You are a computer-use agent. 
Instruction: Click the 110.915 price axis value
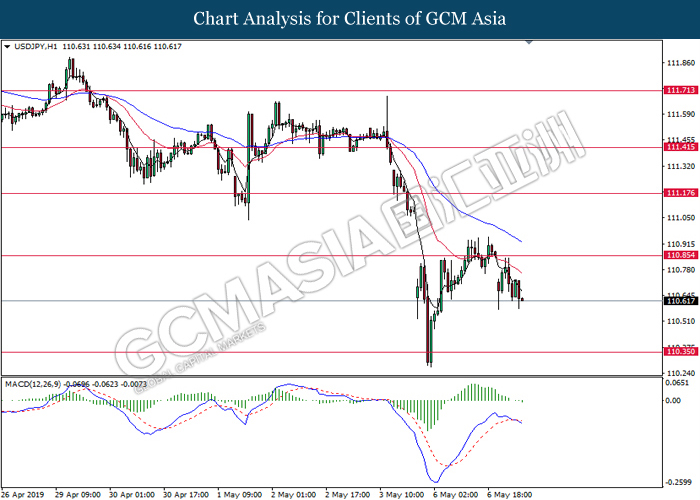[681, 244]
